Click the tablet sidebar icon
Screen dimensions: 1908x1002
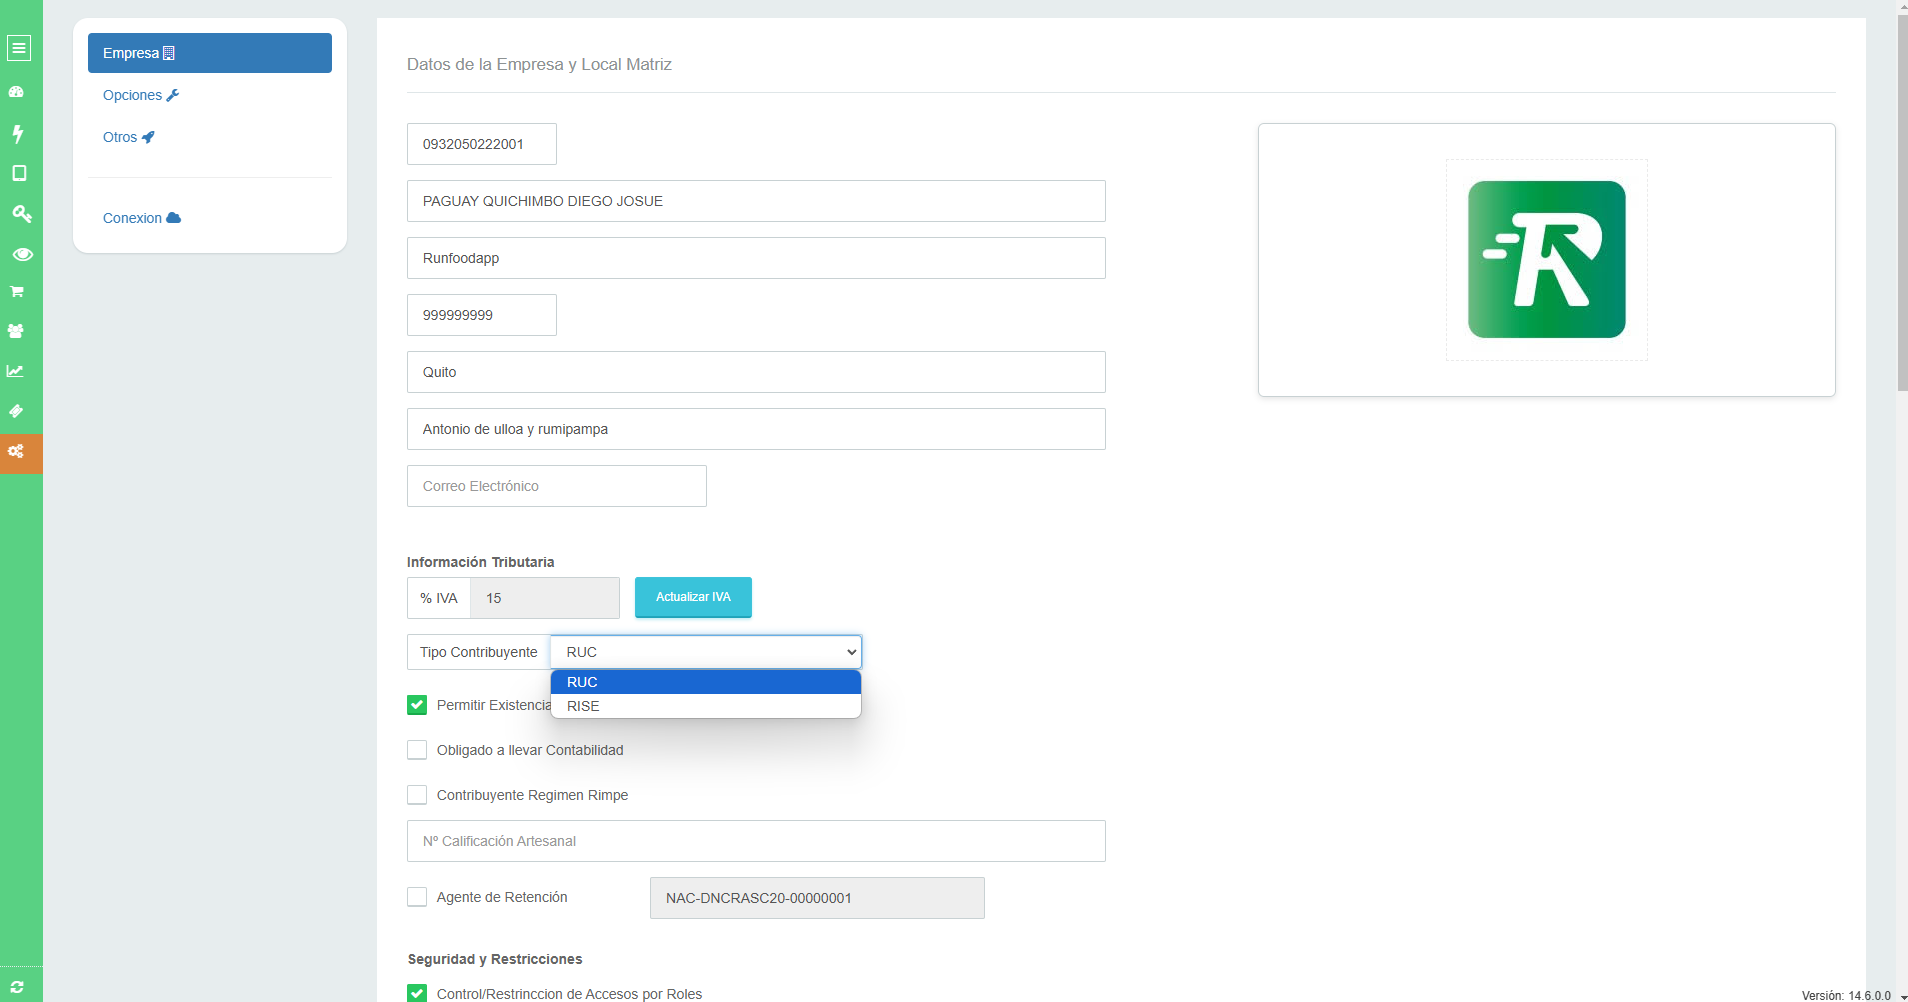click(x=18, y=173)
